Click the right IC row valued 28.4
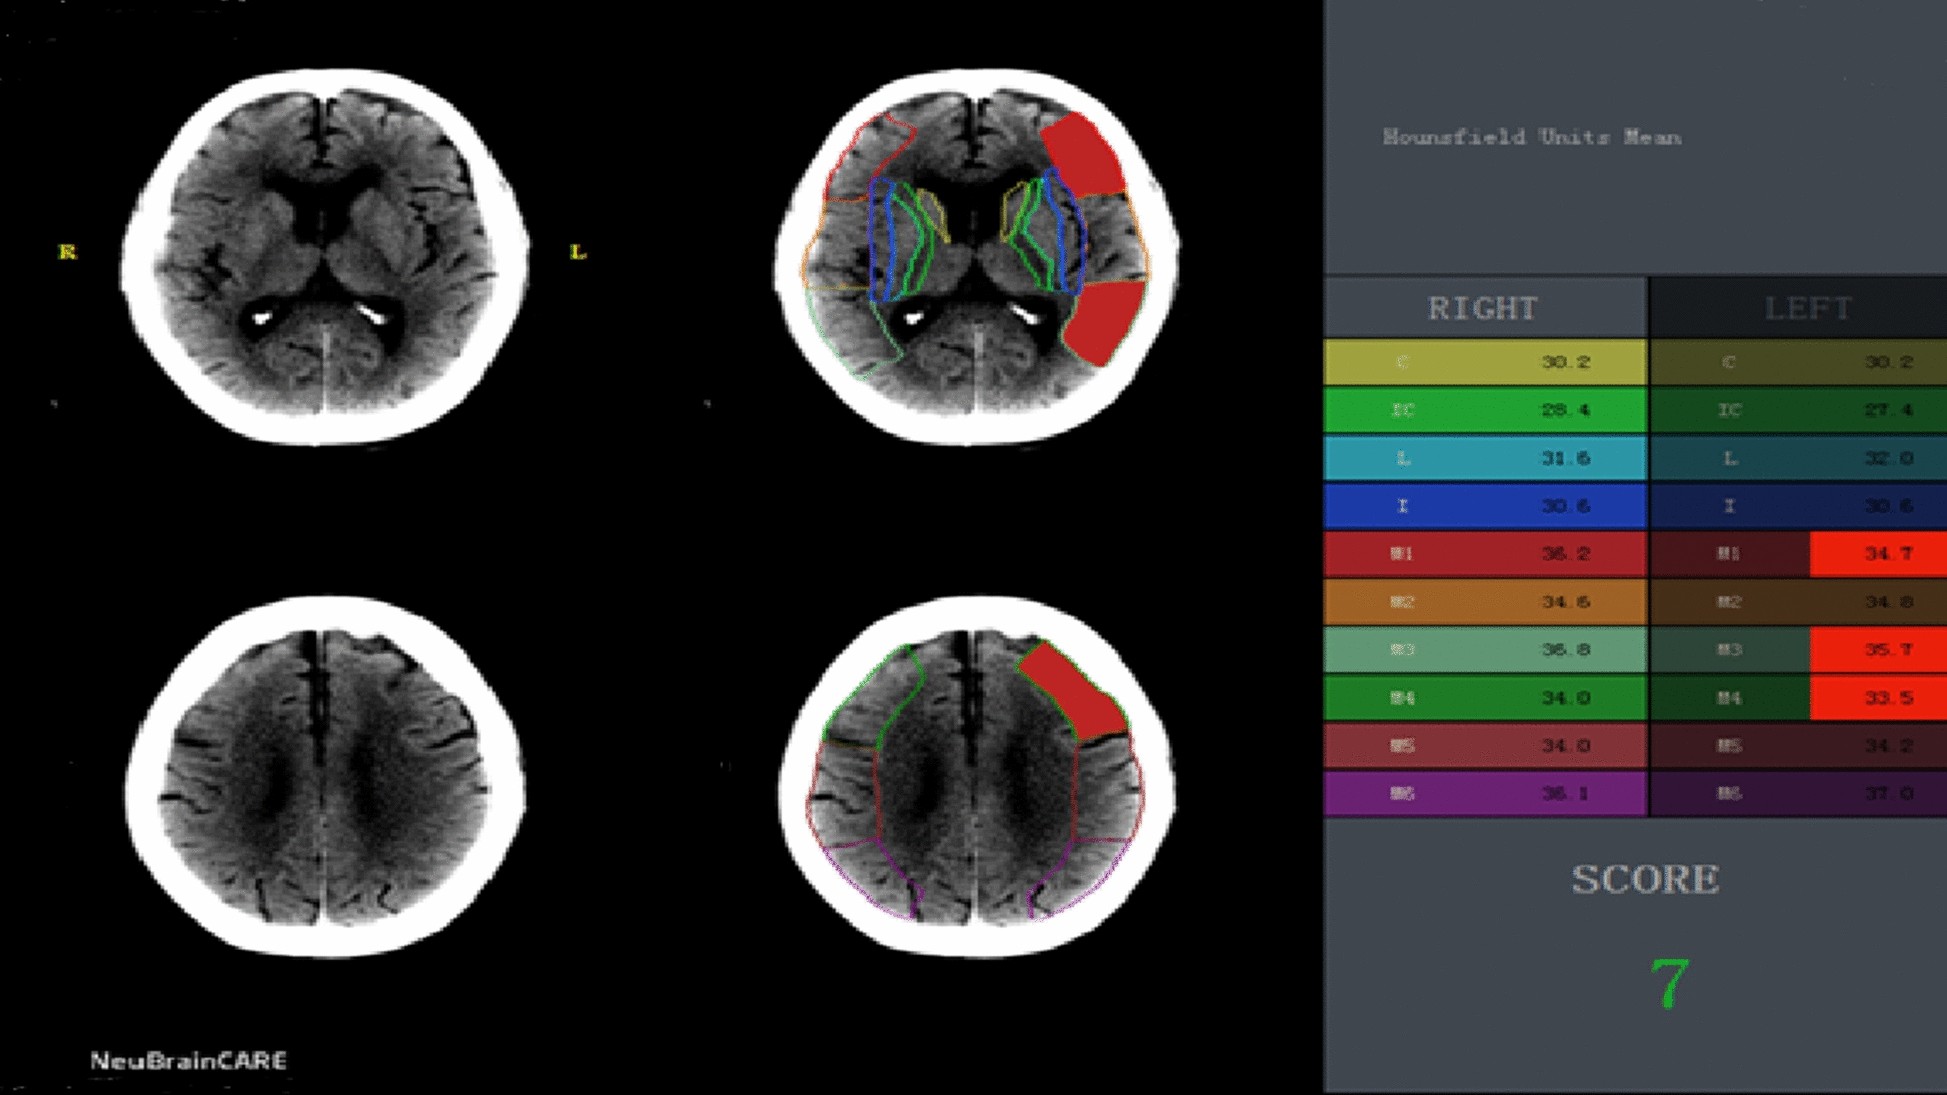 1485,410
